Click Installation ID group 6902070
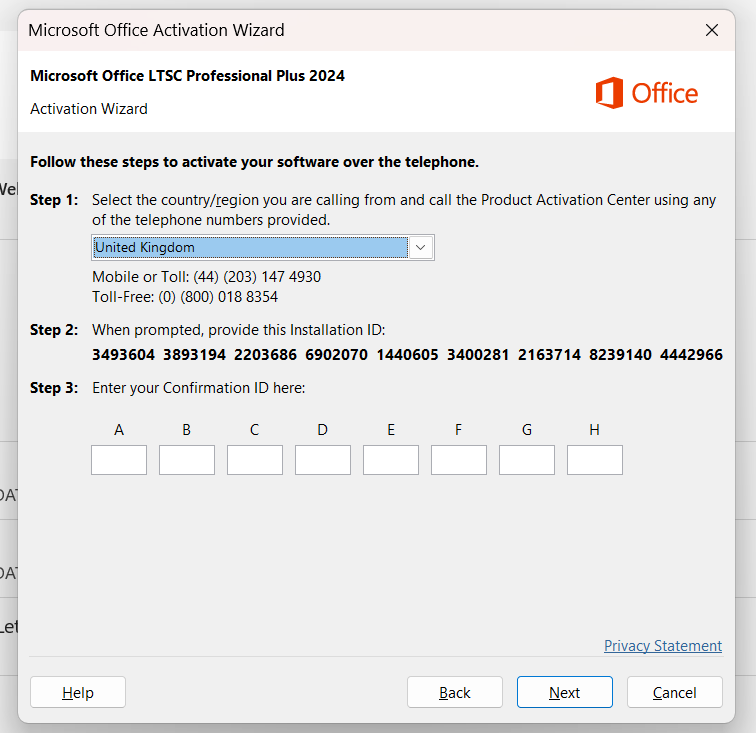The image size is (756, 733). [337, 355]
